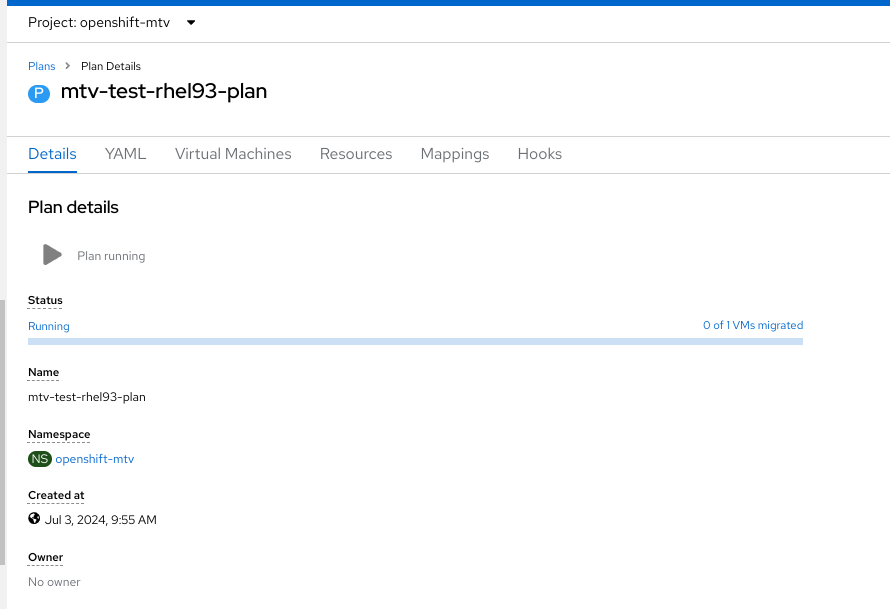
Task: Click the Plan details section heading
Action: pos(73,207)
